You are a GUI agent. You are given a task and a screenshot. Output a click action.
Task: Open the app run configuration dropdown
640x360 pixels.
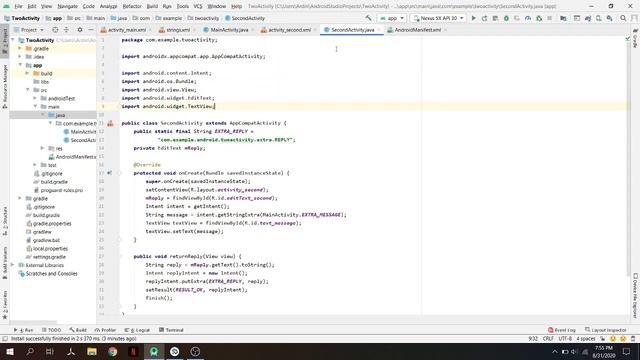391,18
